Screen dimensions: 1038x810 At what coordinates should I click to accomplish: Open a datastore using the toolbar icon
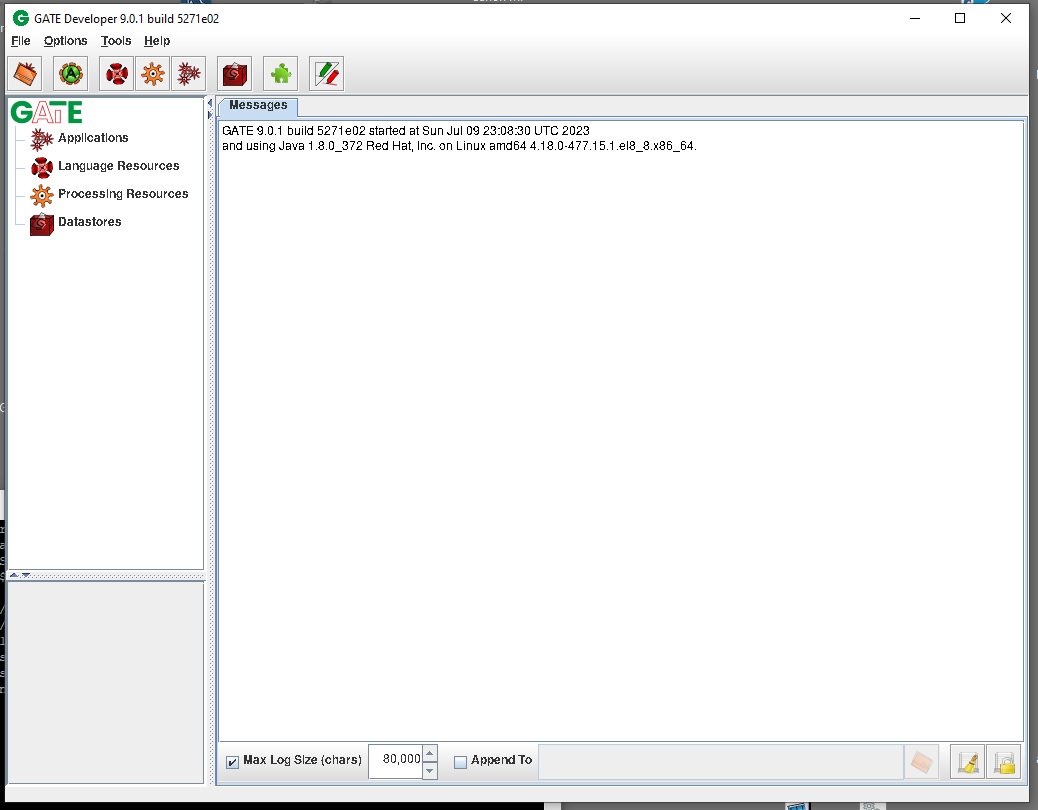[234, 73]
